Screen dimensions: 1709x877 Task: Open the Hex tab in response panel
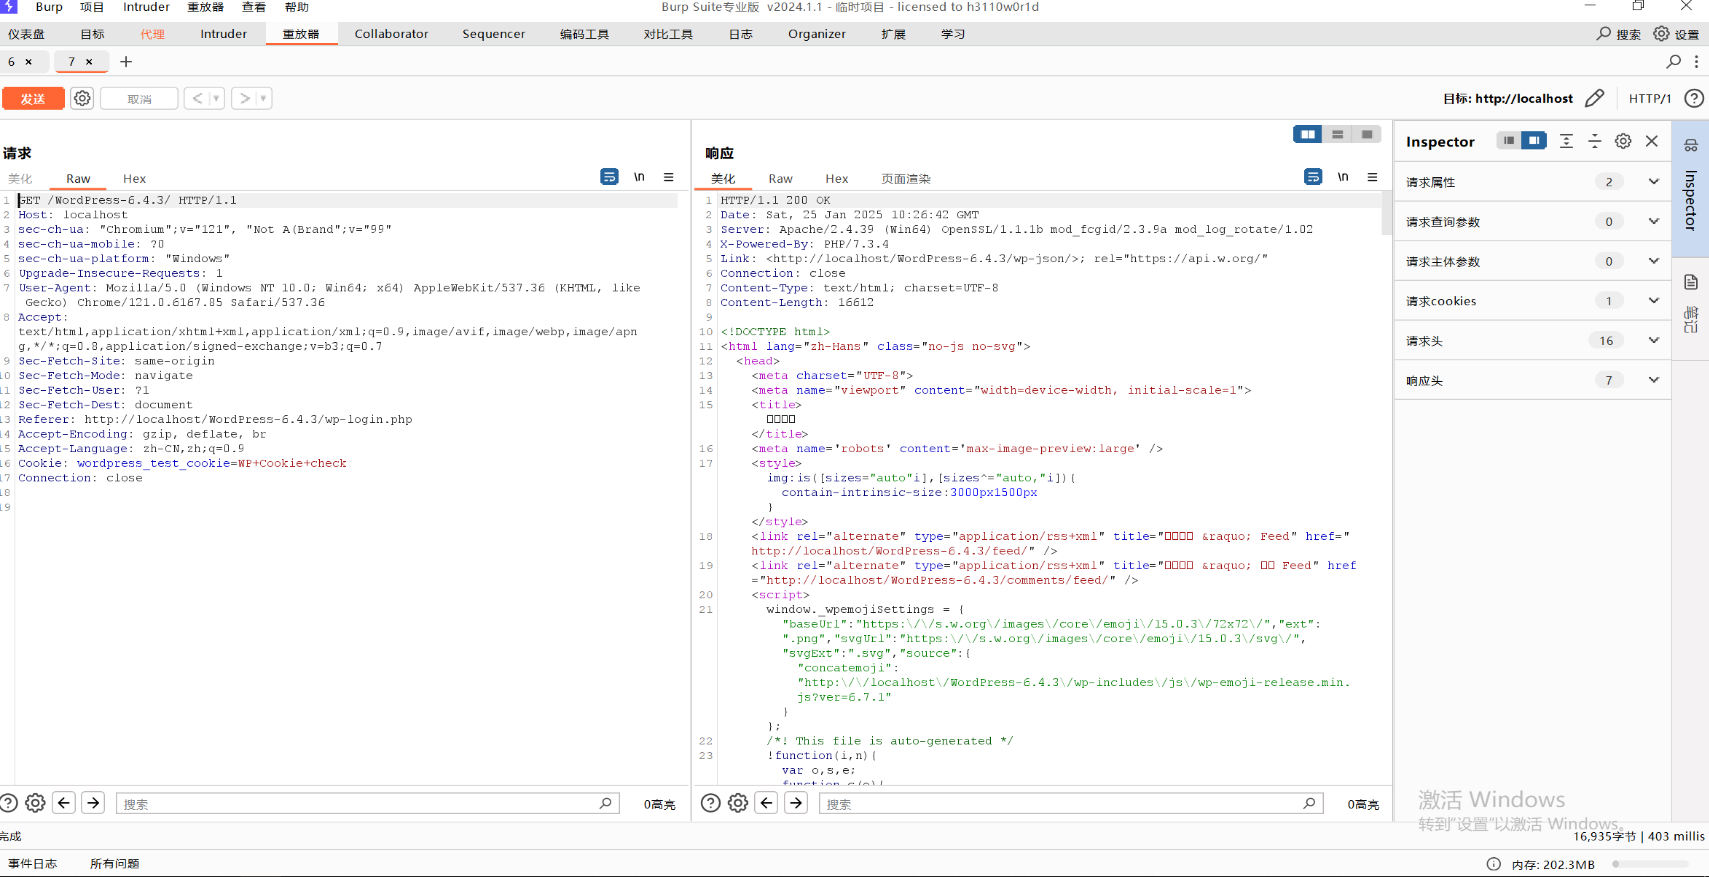[x=836, y=179]
